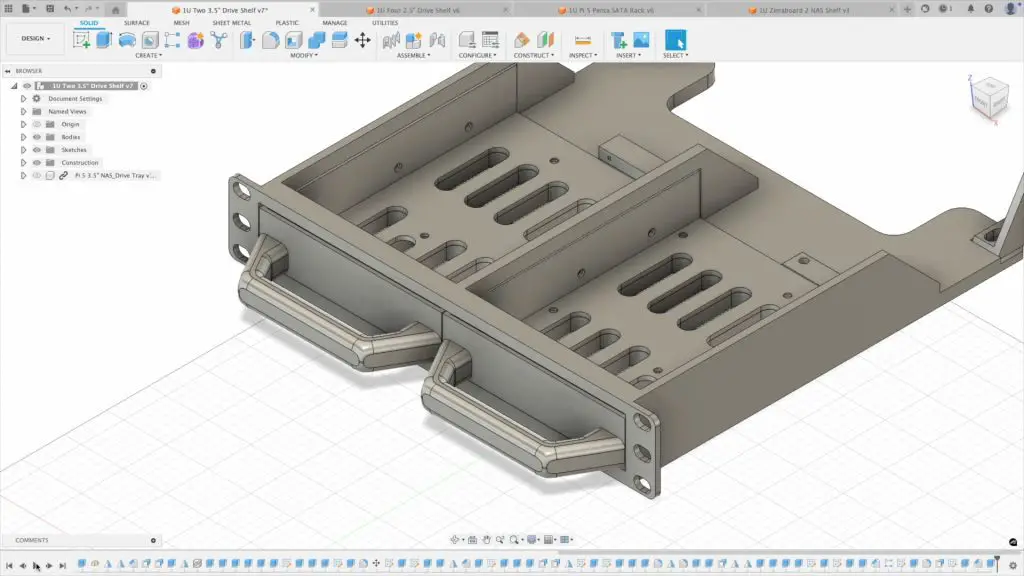Open the DESIGN workspace dropdown
This screenshot has height=576, width=1024.
tap(34, 38)
